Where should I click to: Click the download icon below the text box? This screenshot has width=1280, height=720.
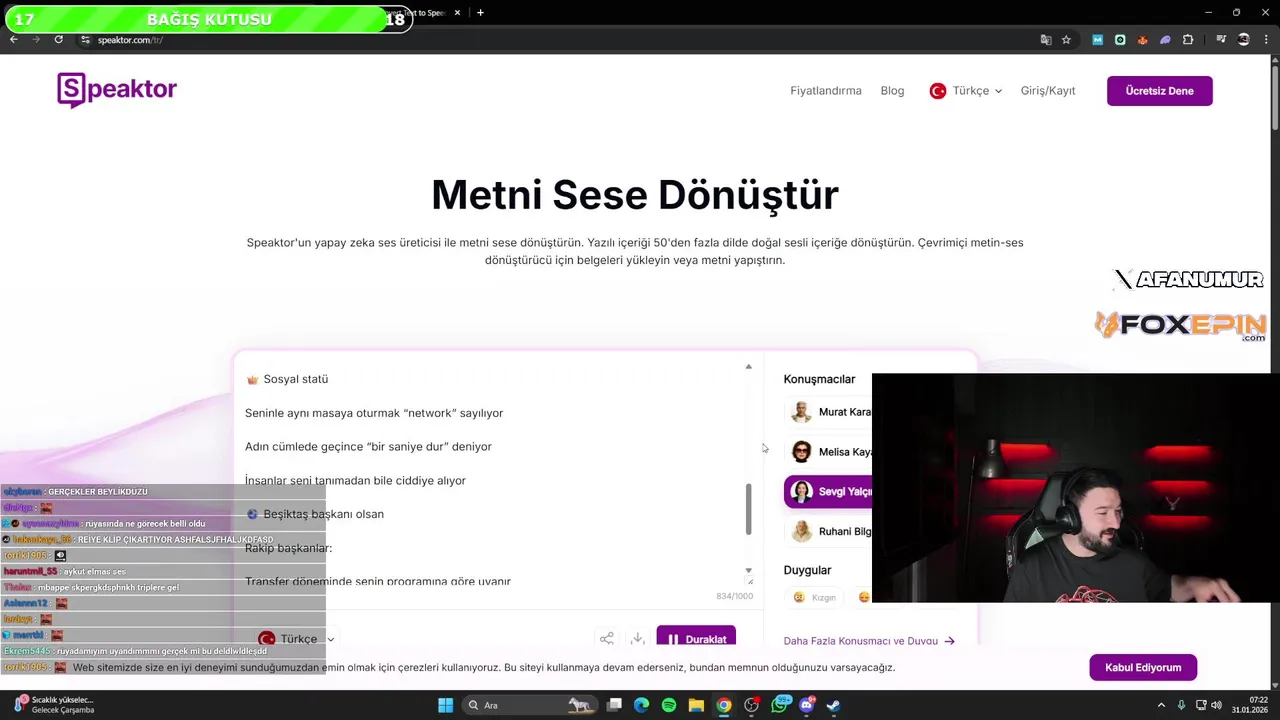click(x=637, y=639)
